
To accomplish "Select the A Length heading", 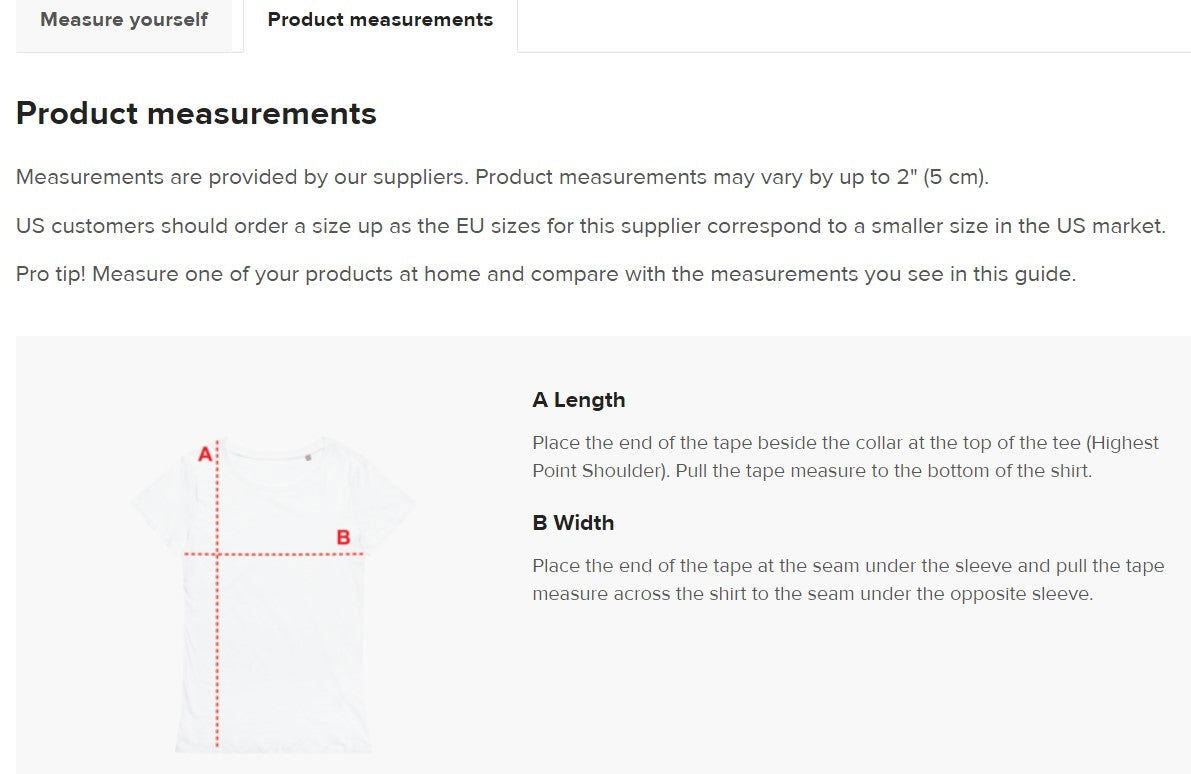I will (578, 400).
